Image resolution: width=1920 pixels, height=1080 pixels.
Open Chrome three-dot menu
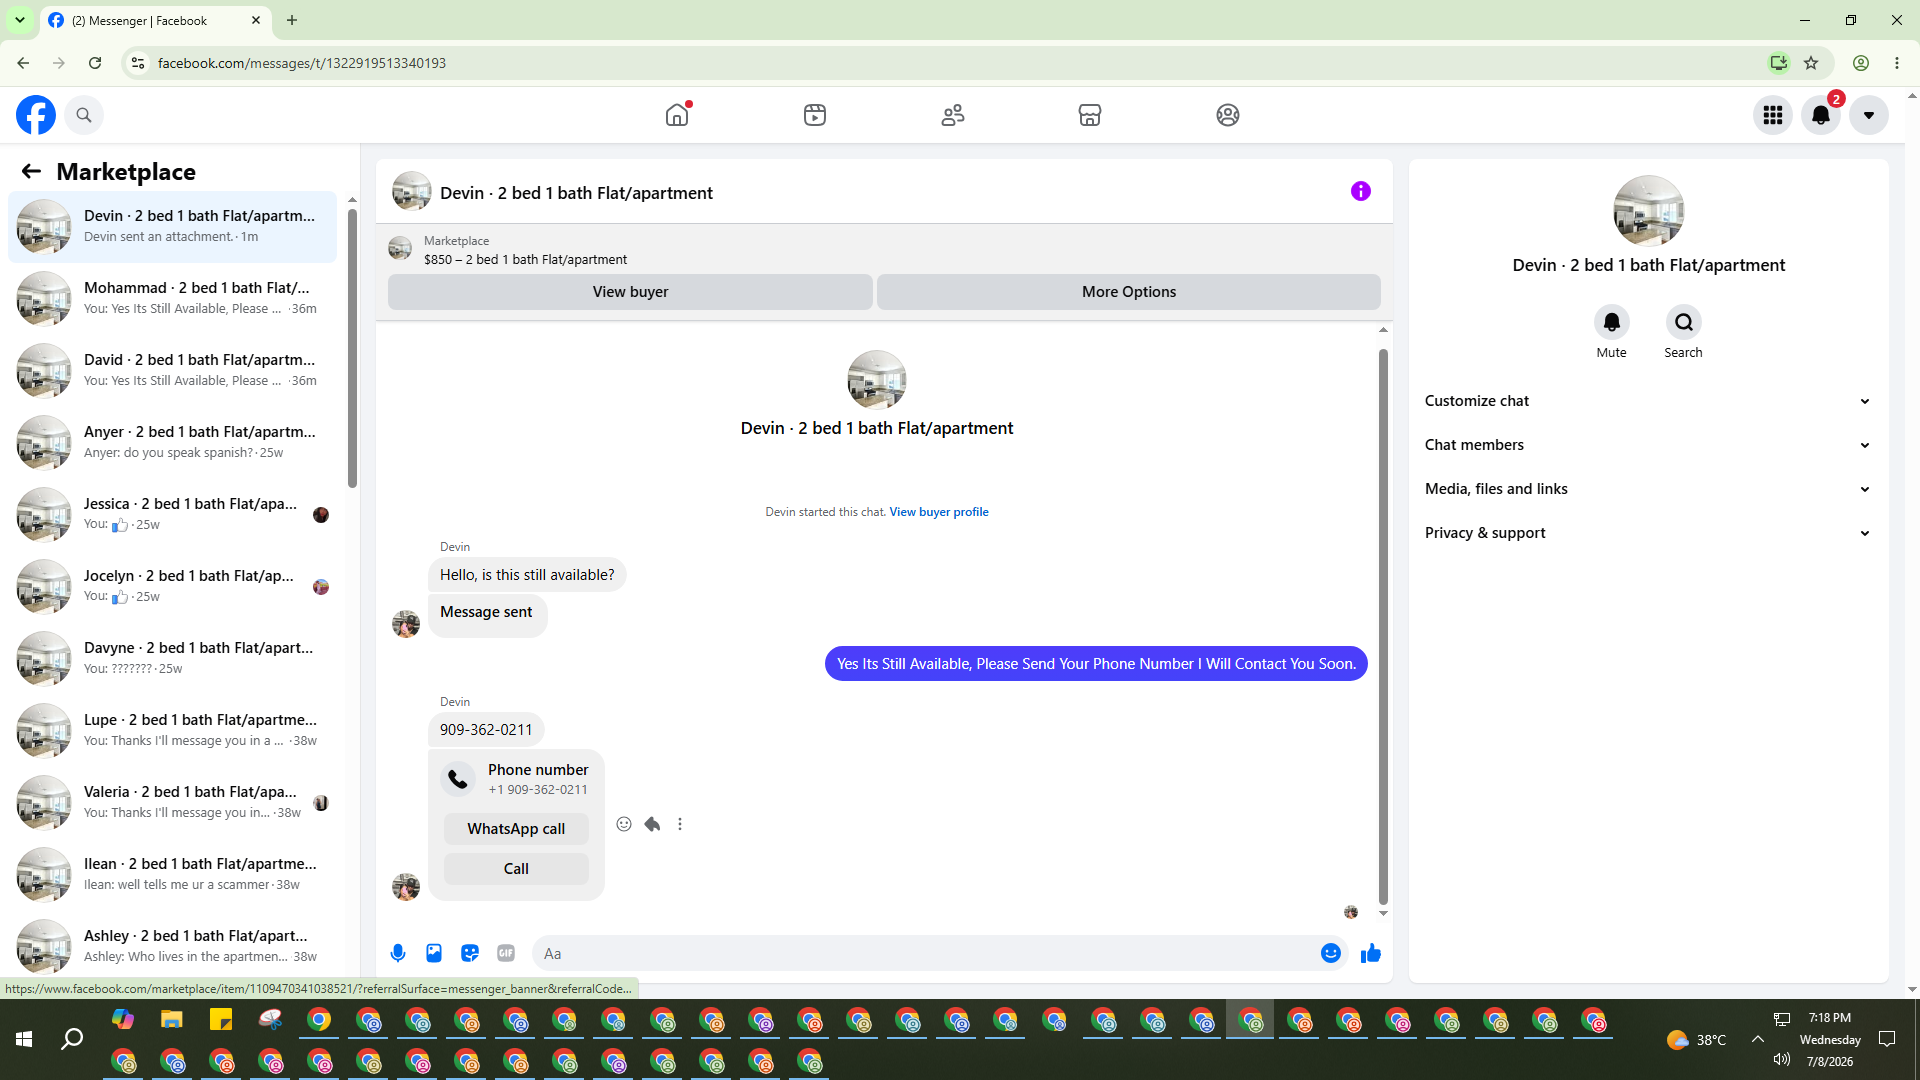click(1897, 63)
